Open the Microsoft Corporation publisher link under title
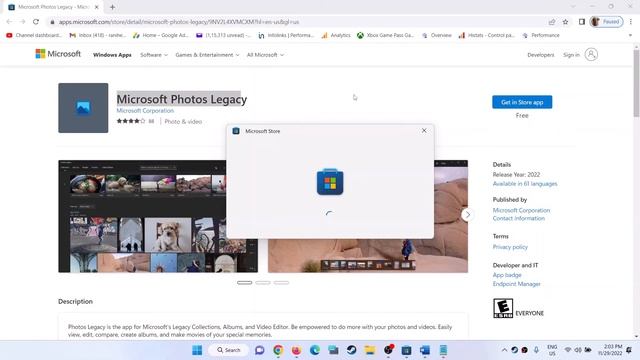 coord(145,111)
